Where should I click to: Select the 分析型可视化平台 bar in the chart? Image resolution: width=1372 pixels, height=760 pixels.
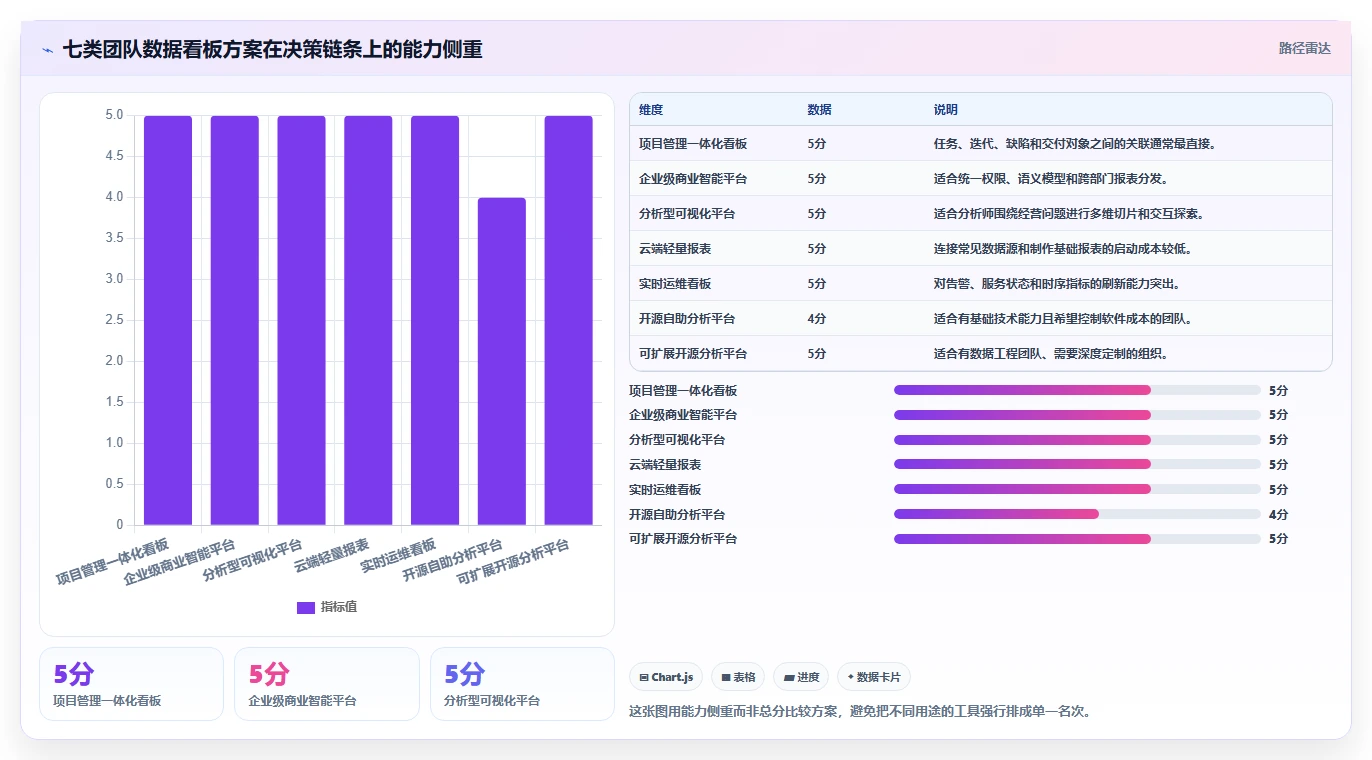(301, 320)
